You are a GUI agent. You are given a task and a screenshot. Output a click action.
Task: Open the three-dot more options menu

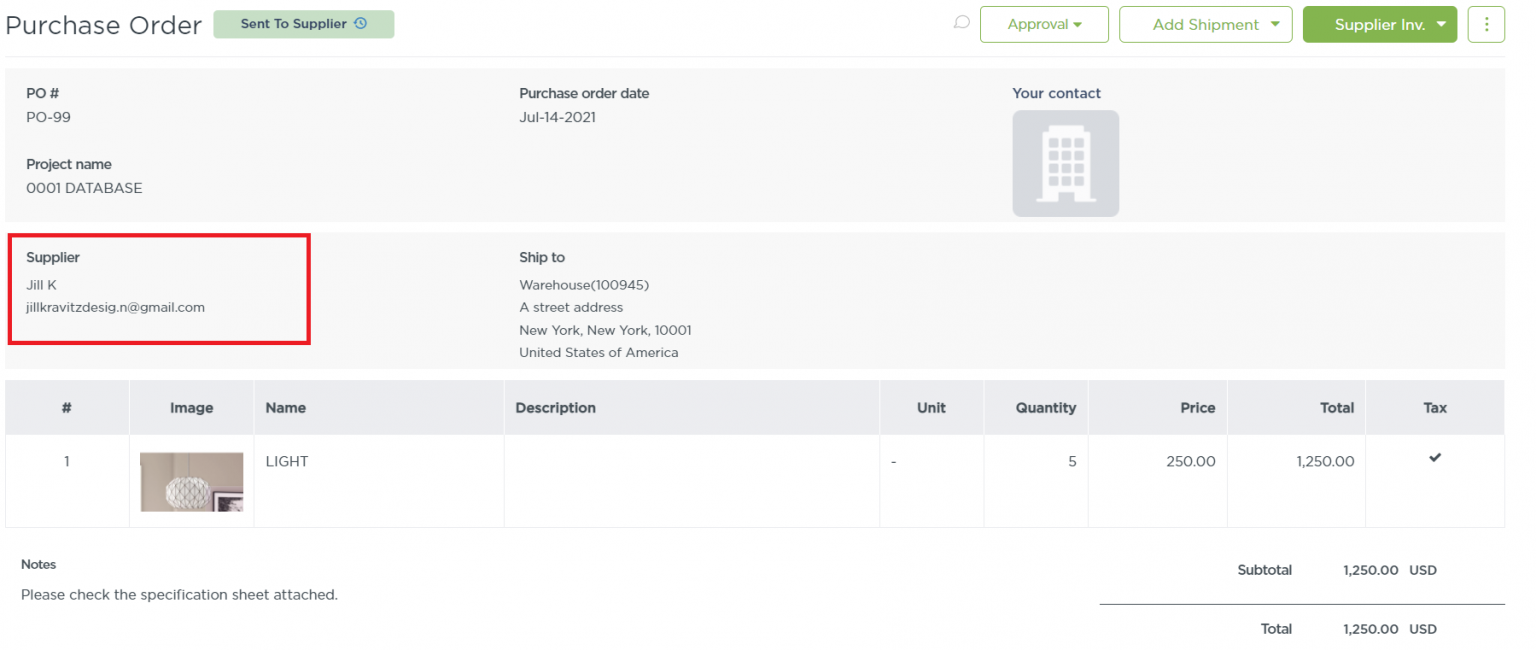point(1486,24)
